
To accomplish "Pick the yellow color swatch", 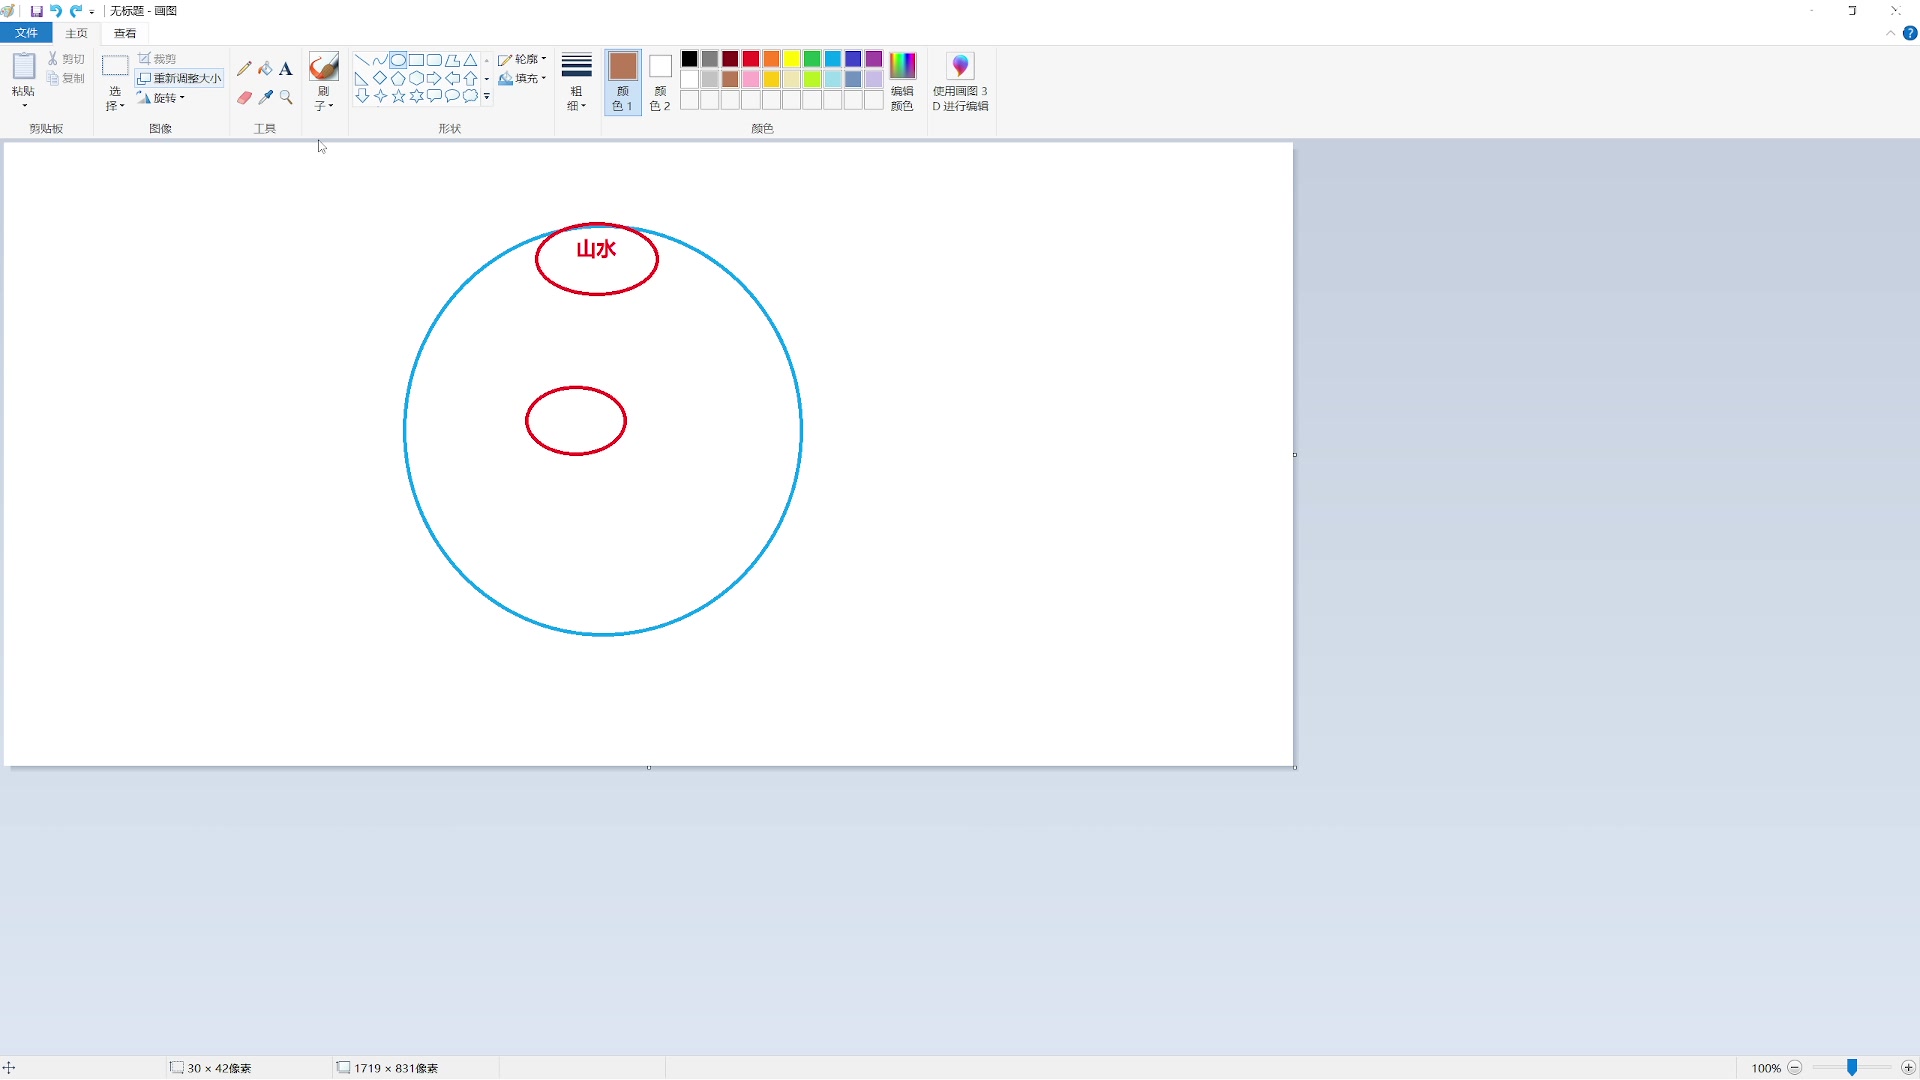I will [792, 59].
